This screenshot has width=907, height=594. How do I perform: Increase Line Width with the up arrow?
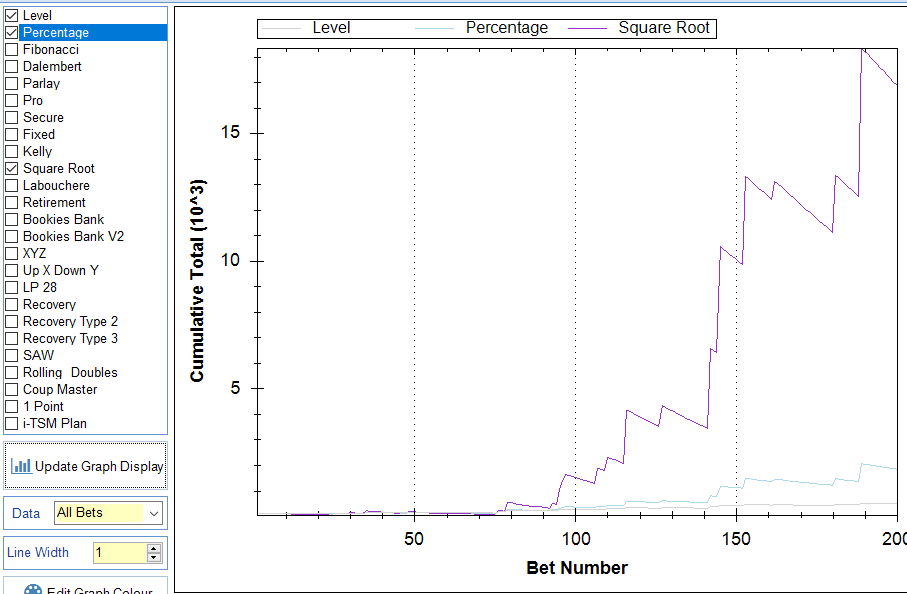[x=153, y=548]
